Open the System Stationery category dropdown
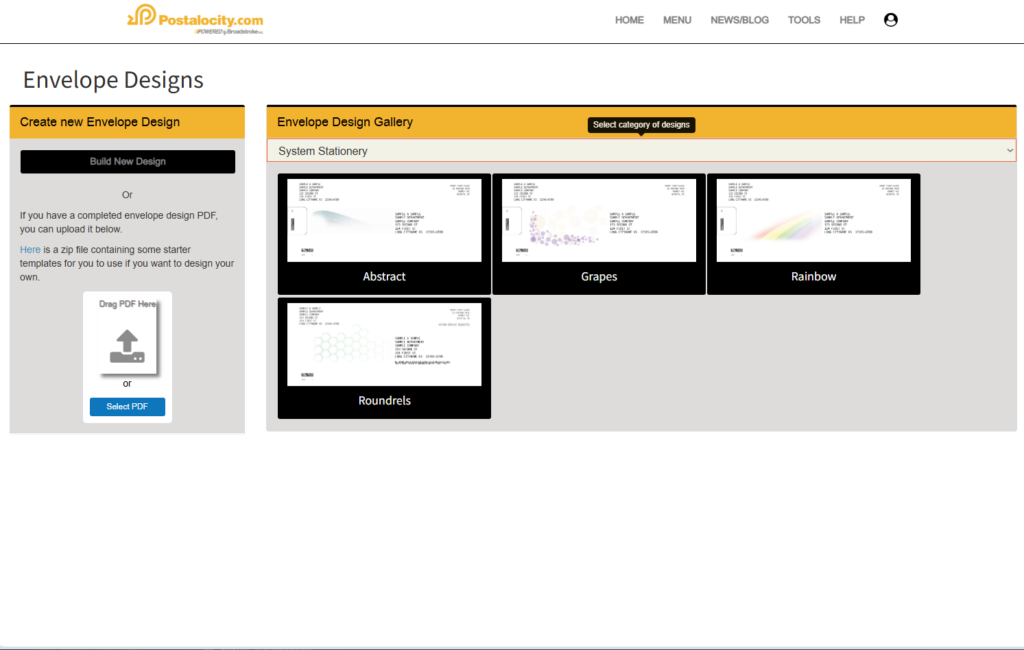The height and width of the screenshot is (650, 1024). tap(641, 151)
